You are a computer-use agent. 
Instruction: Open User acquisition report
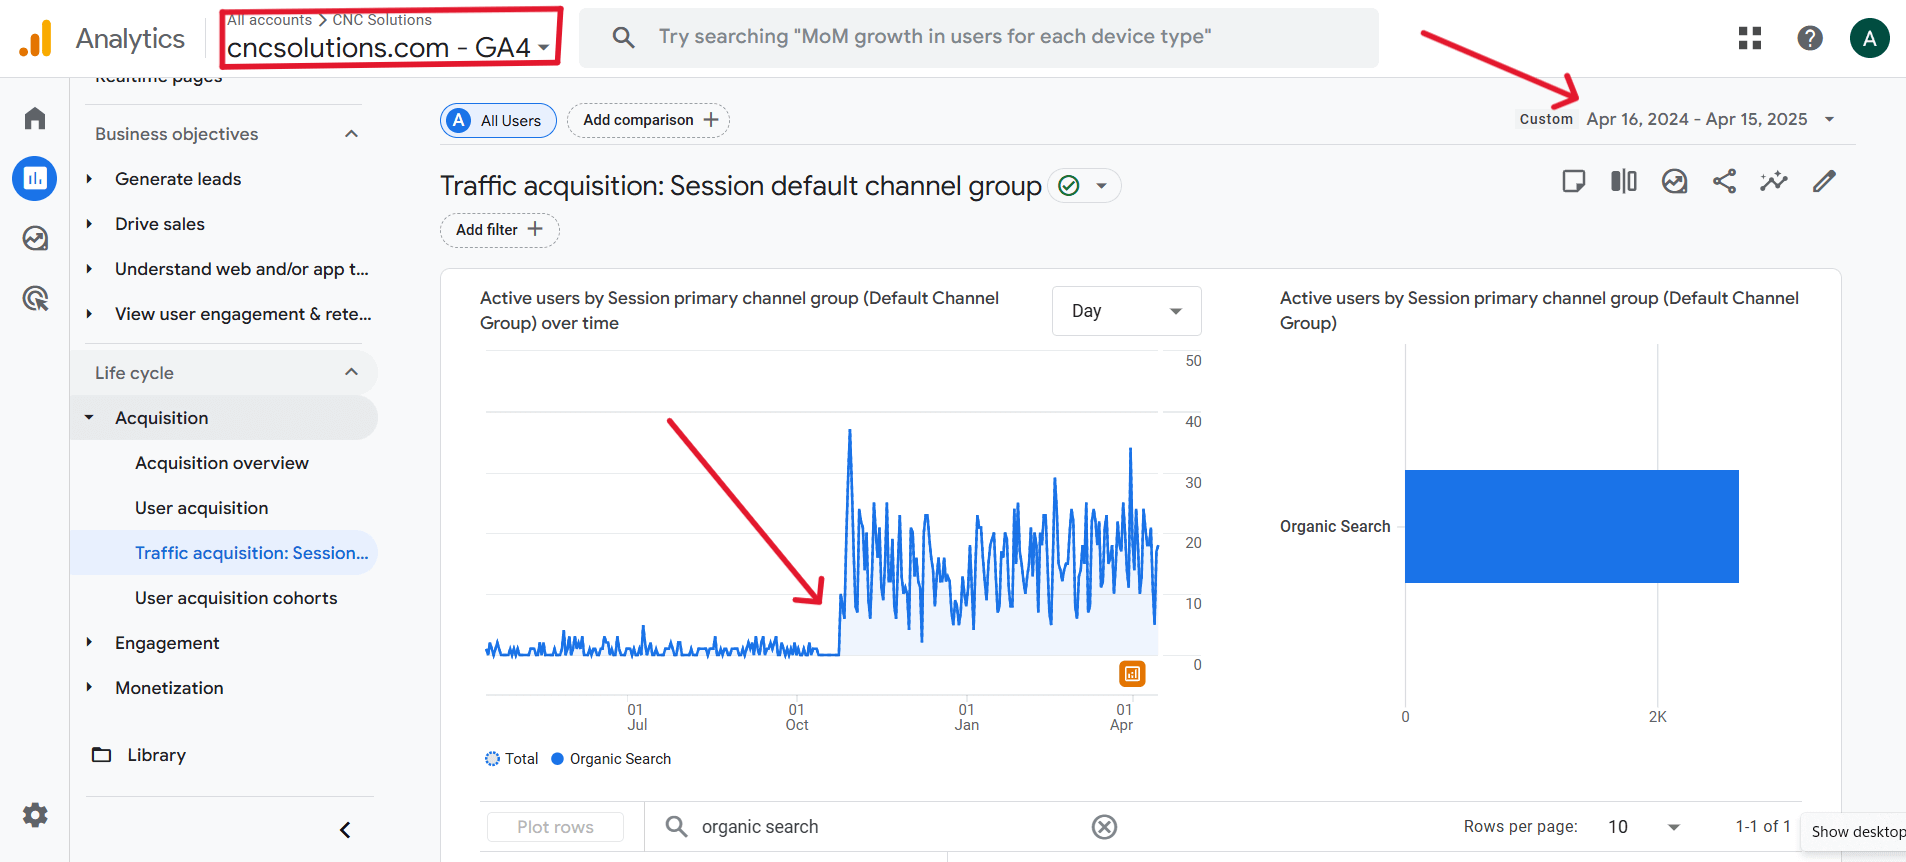202,508
